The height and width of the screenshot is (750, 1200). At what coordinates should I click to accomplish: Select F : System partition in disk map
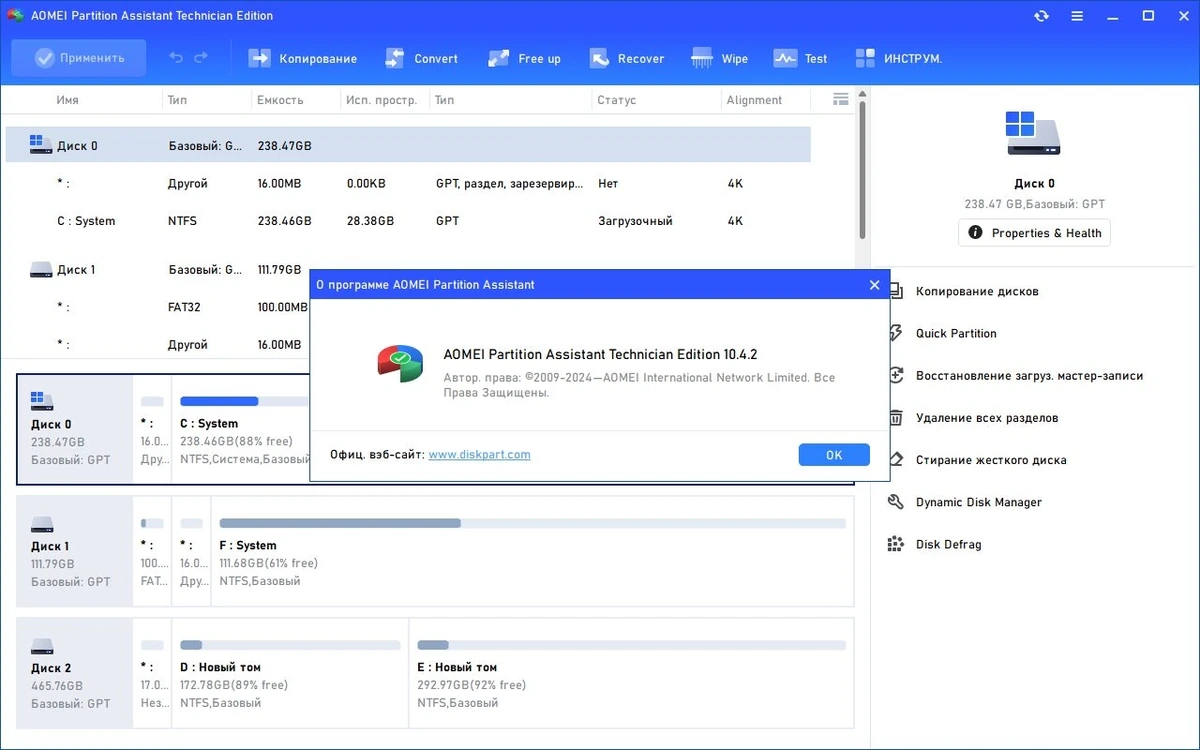click(x=532, y=551)
